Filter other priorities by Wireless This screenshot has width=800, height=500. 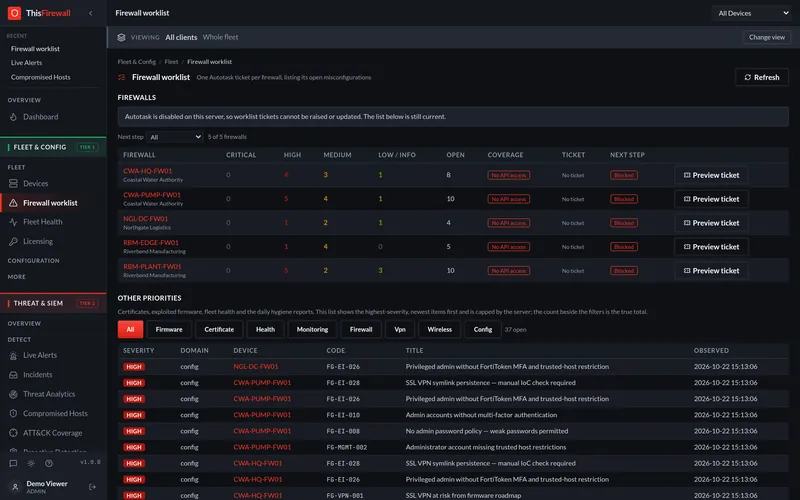coord(439,330)
